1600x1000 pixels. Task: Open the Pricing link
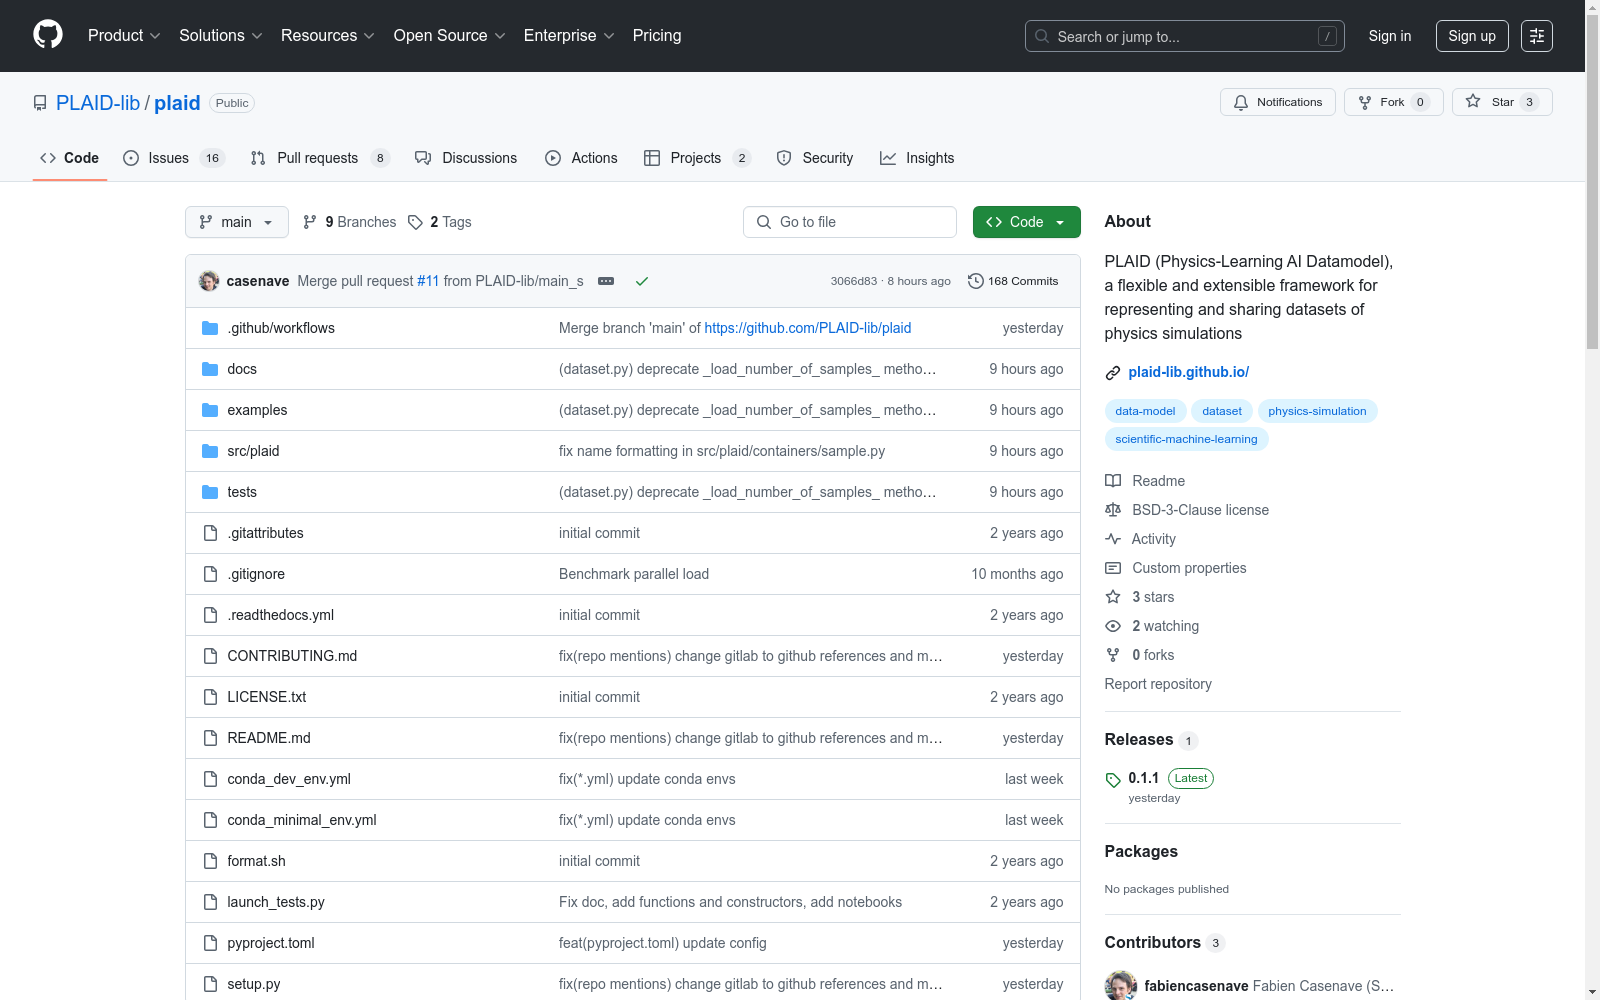point(657,36)
